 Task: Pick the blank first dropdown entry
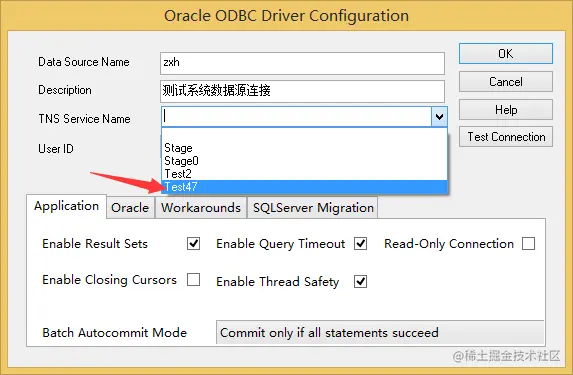[304, 135]
